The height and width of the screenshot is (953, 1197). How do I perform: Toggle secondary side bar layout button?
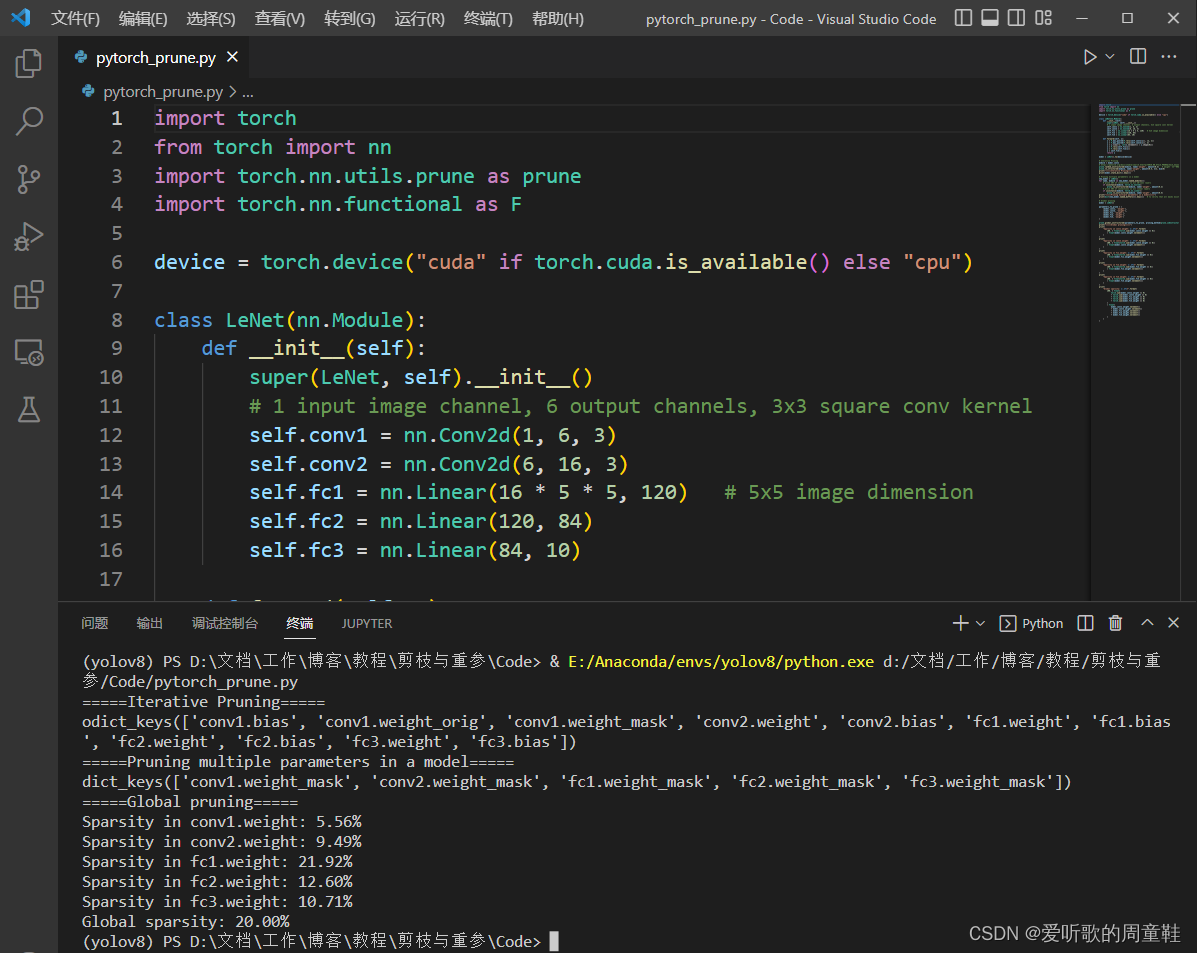[1017, 18]
